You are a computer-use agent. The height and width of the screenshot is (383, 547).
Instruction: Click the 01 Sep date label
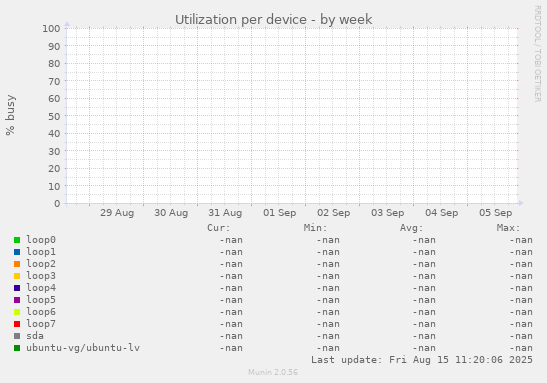(x=279, y=213)
